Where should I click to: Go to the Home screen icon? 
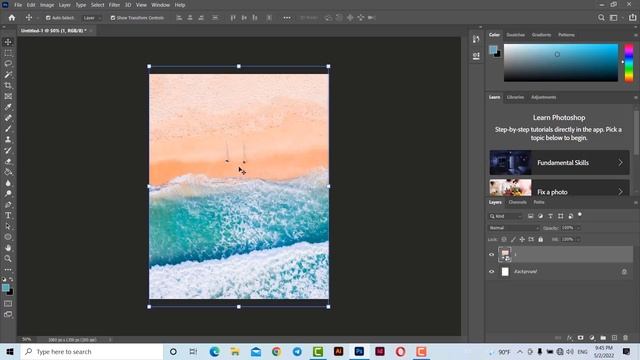[12, 18]
